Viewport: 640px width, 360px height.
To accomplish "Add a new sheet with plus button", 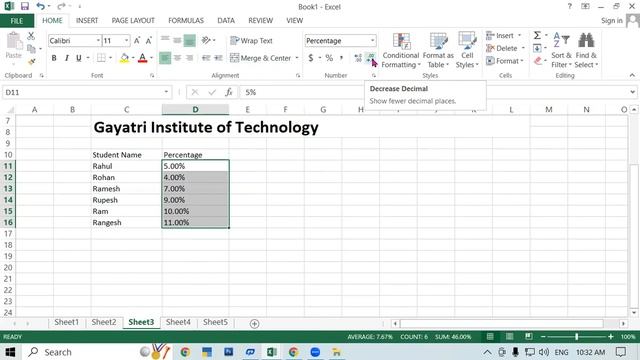I will coord(254,324).
